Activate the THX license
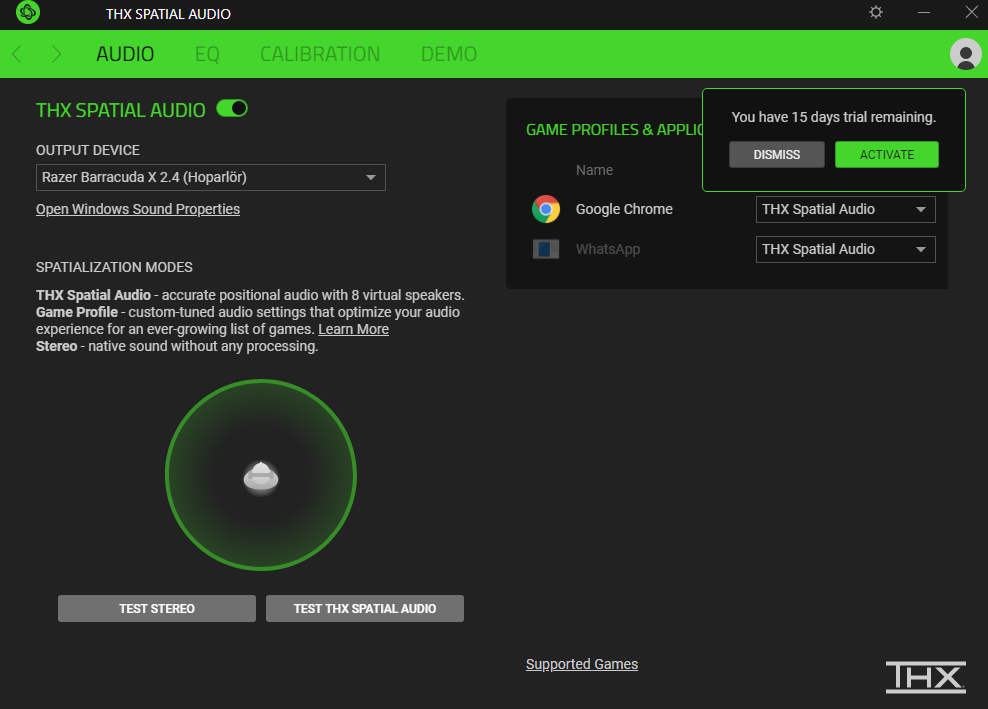 [887, 154]
